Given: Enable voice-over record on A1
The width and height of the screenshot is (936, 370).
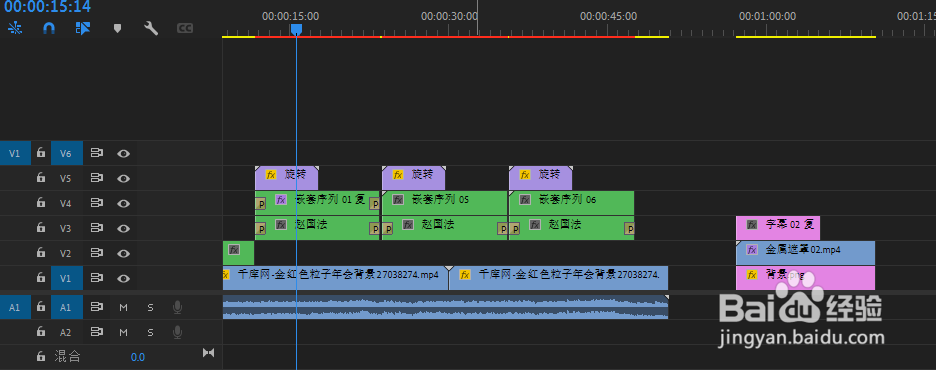Looking at the screenshot, I should pos(177,307).
